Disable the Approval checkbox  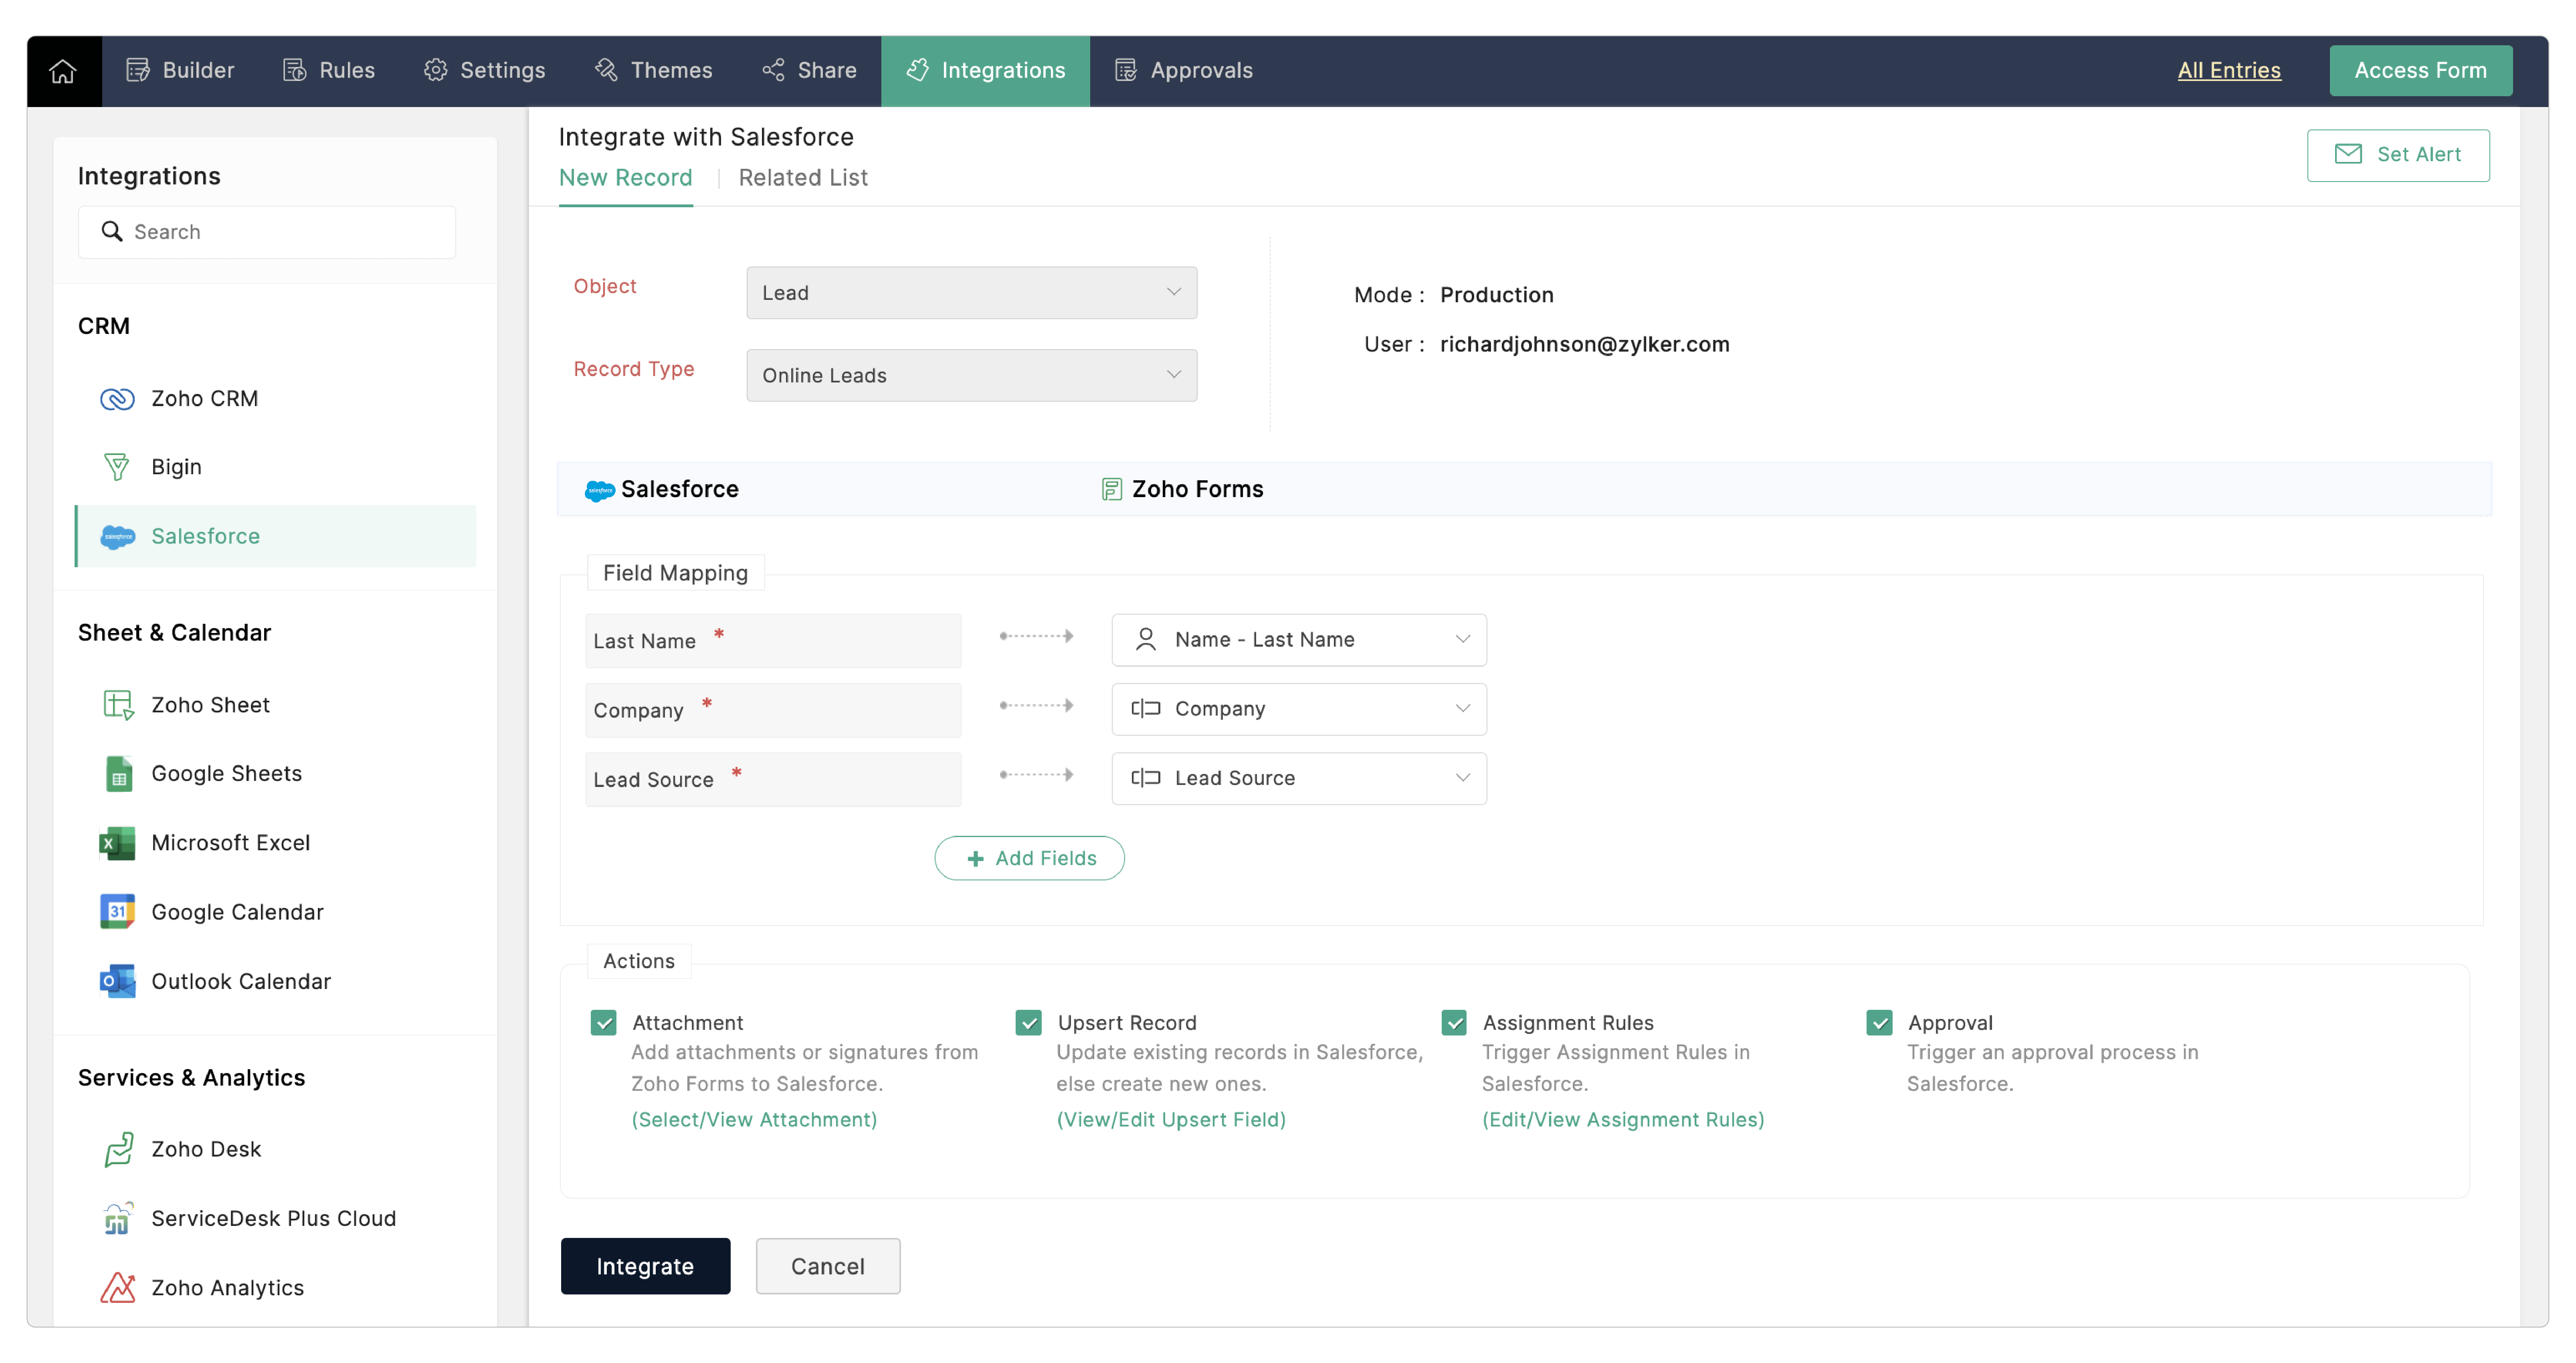pos(1879,1023)
